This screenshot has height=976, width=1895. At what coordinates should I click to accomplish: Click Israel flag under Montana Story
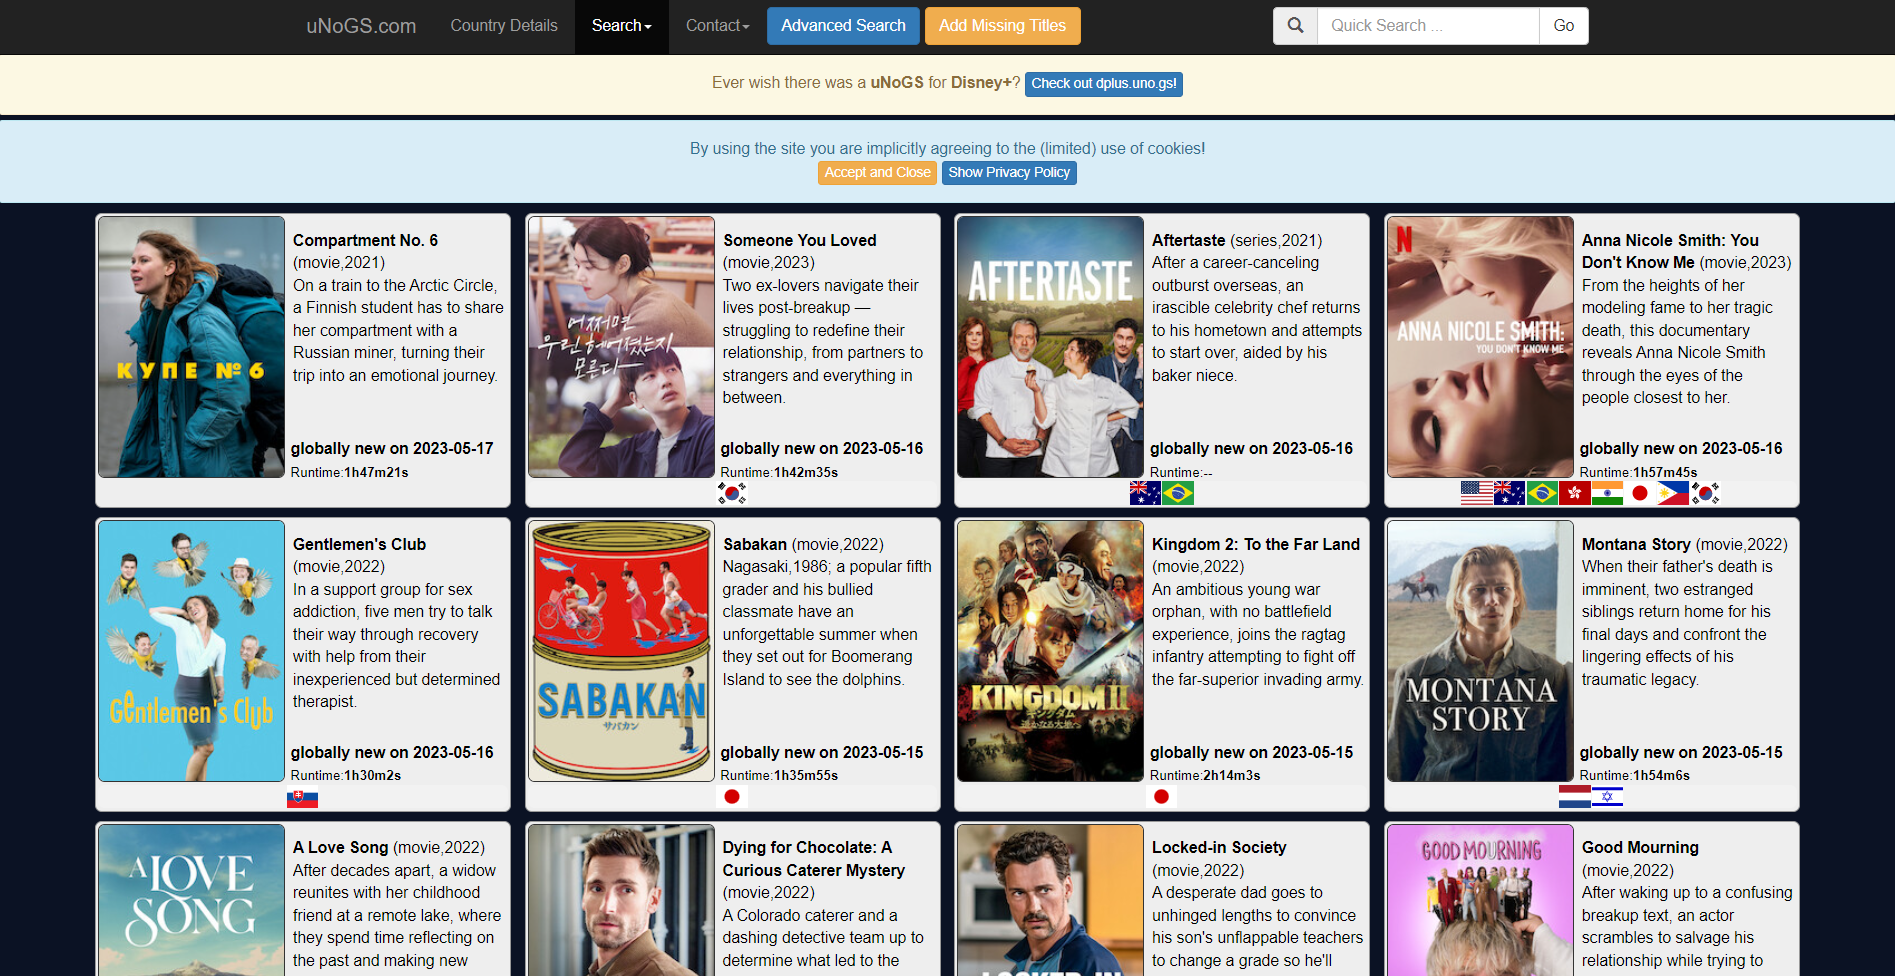point(1607,797)
